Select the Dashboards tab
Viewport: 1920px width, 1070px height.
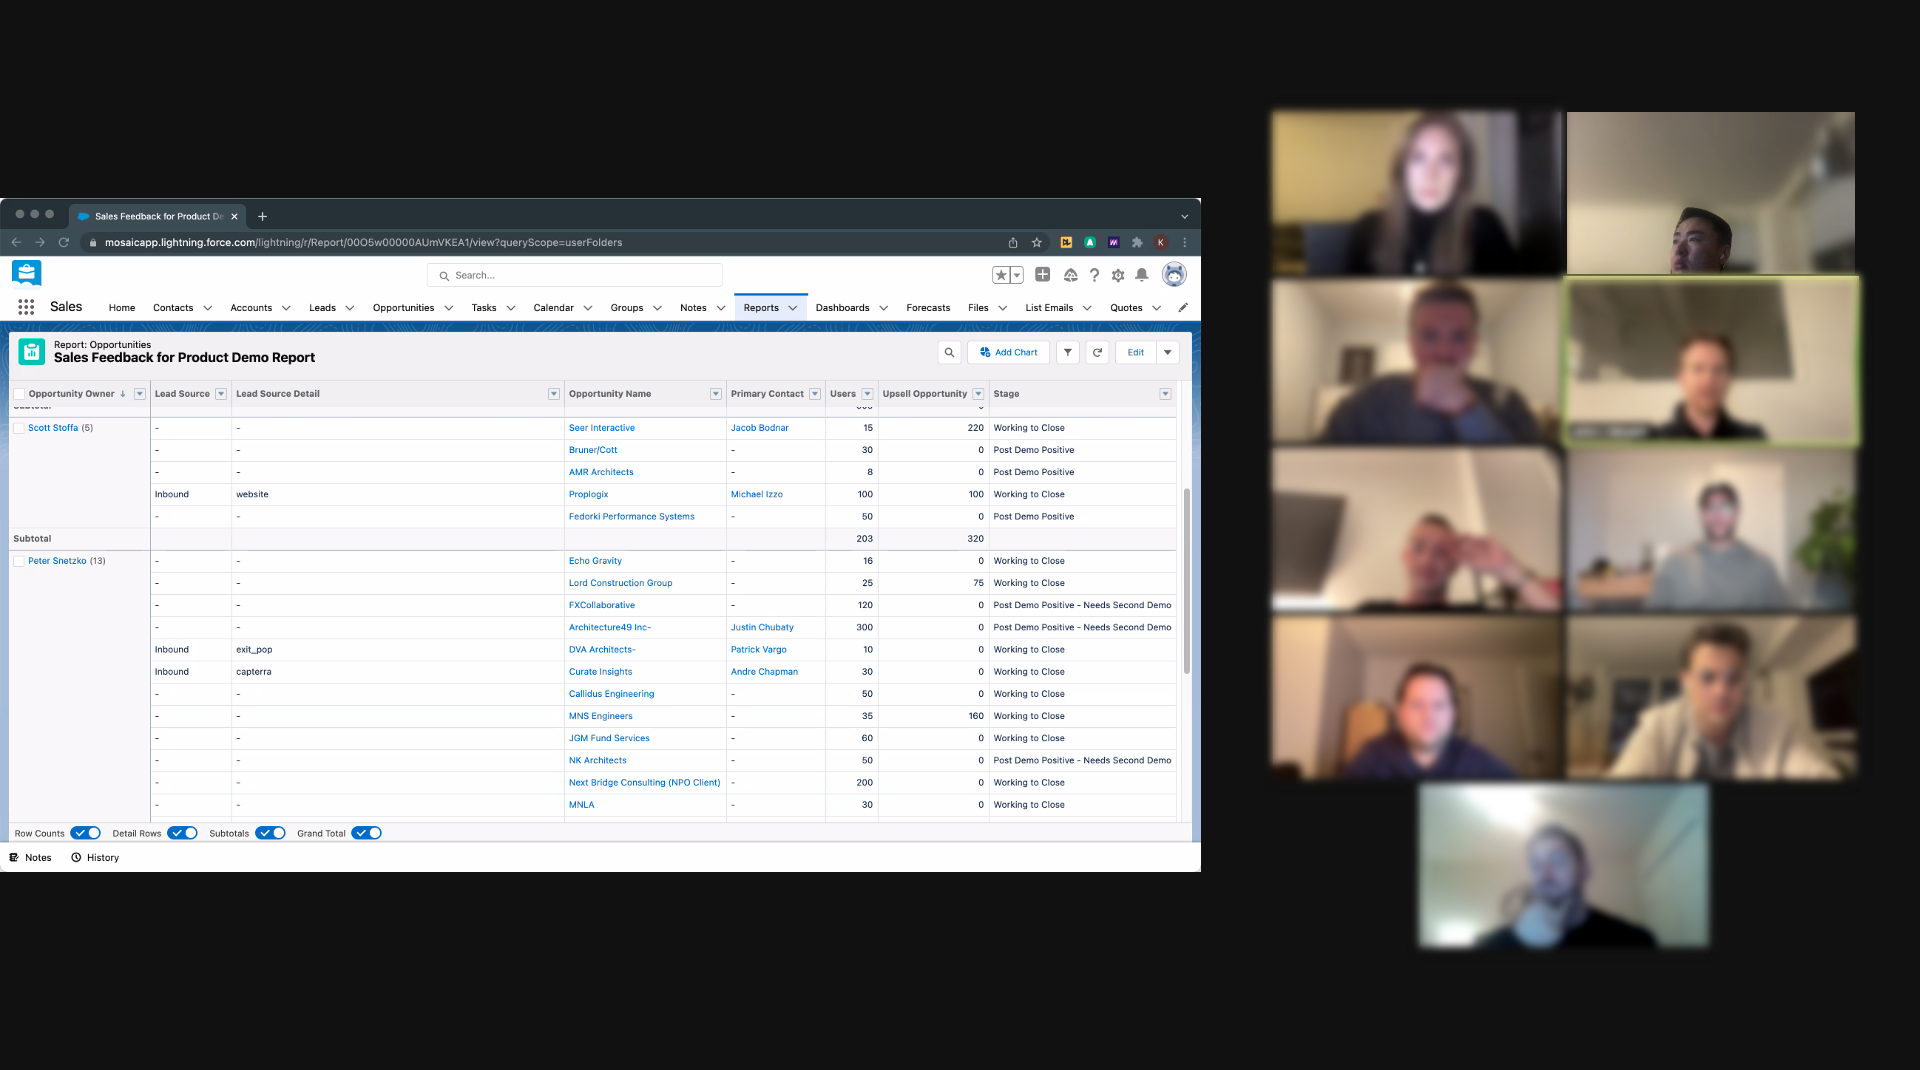(x=842, y=308)
